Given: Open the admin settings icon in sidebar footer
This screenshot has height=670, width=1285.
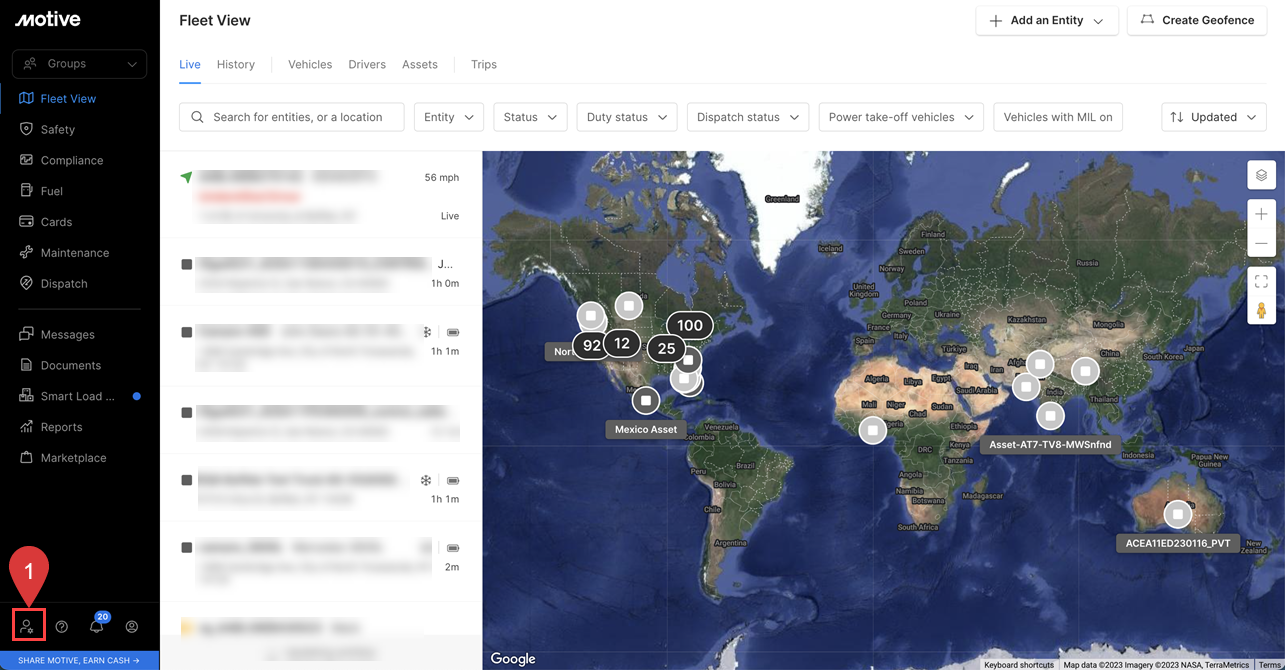Looking at the screenshot, I should 27,626.
